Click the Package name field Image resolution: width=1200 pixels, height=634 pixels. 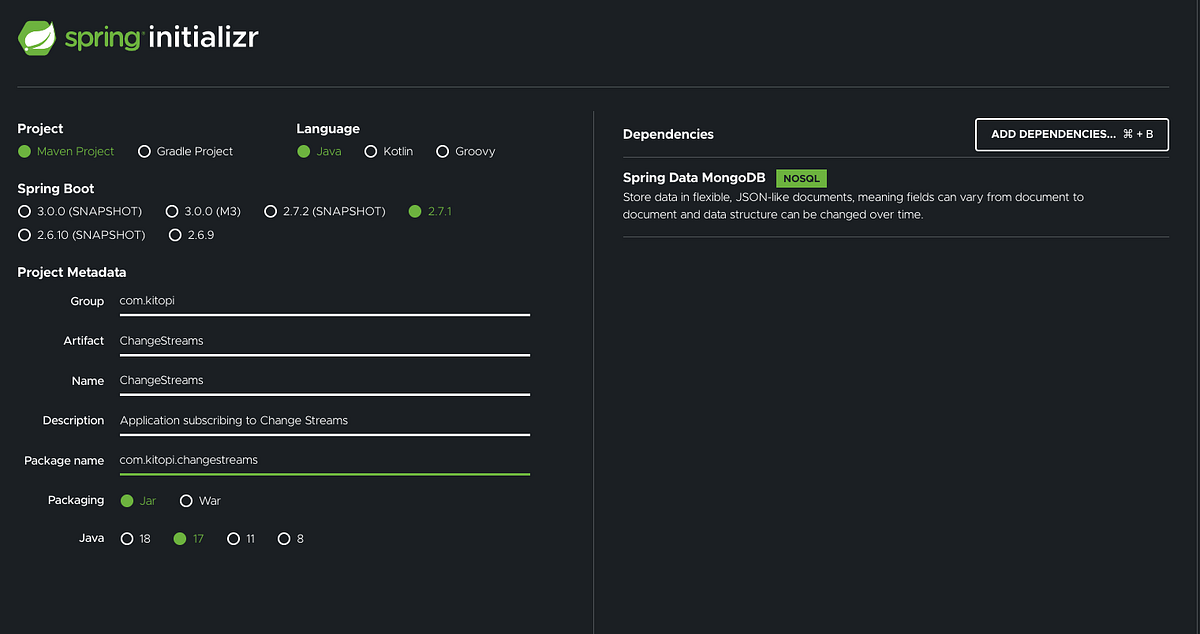(x=324, y=460)
